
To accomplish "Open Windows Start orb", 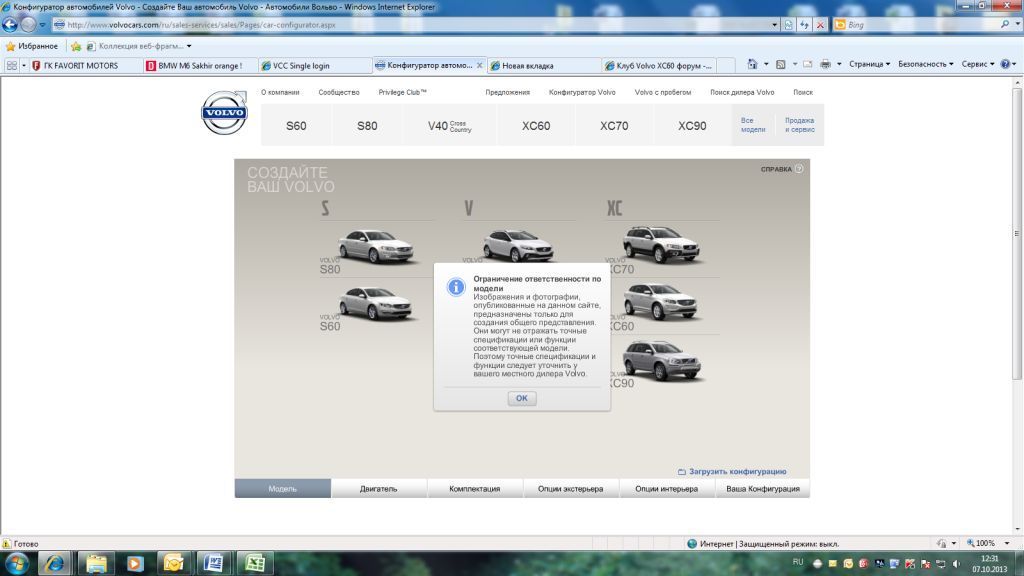I will (17, 563).
